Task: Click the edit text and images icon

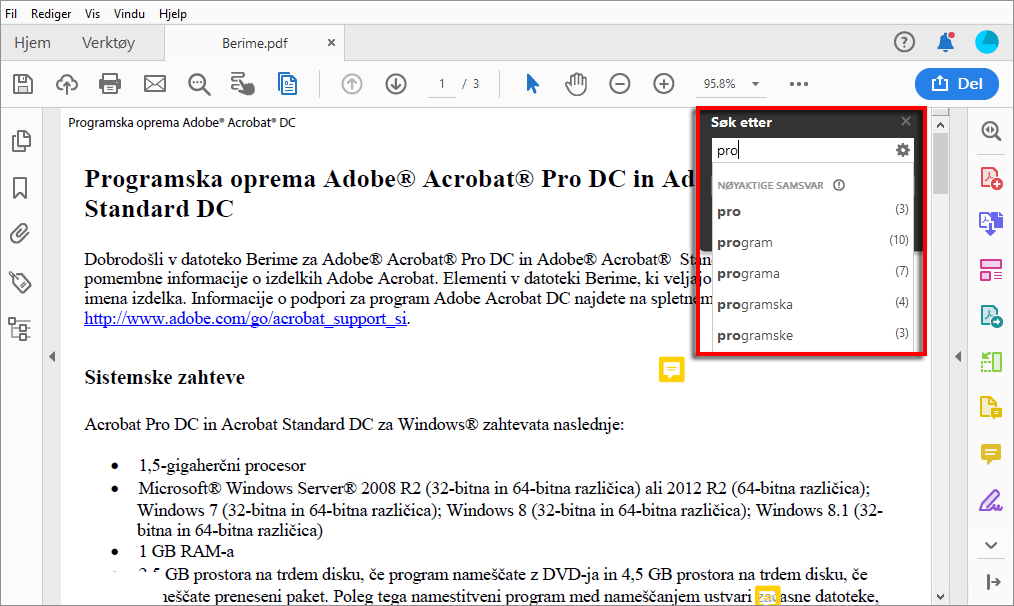Action: pos(243,84)
